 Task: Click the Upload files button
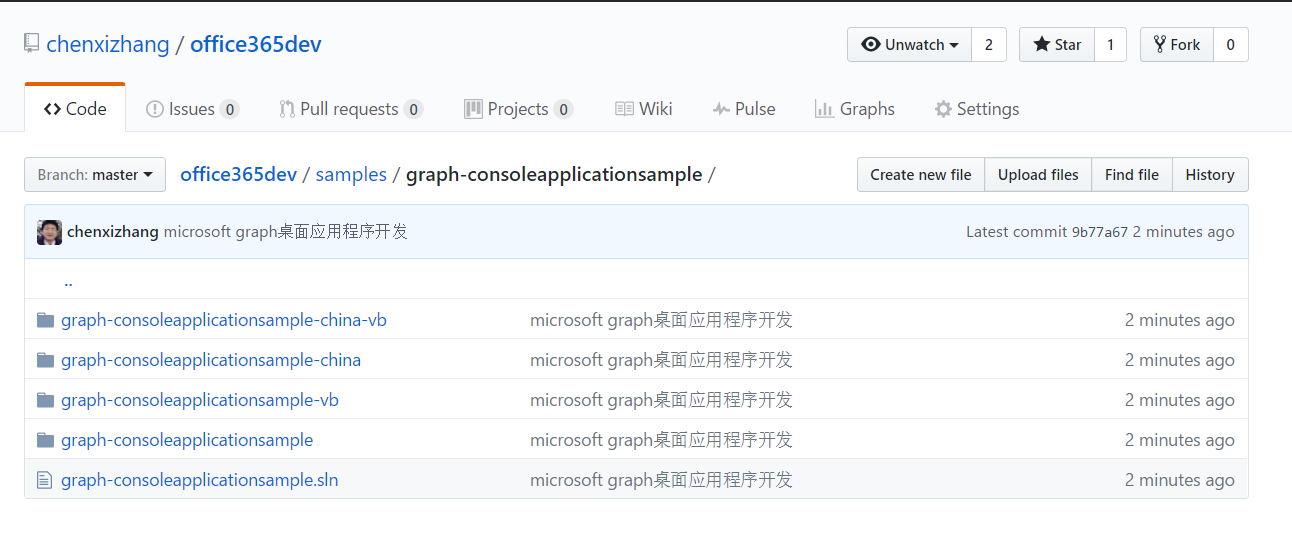click(1038, 175)
